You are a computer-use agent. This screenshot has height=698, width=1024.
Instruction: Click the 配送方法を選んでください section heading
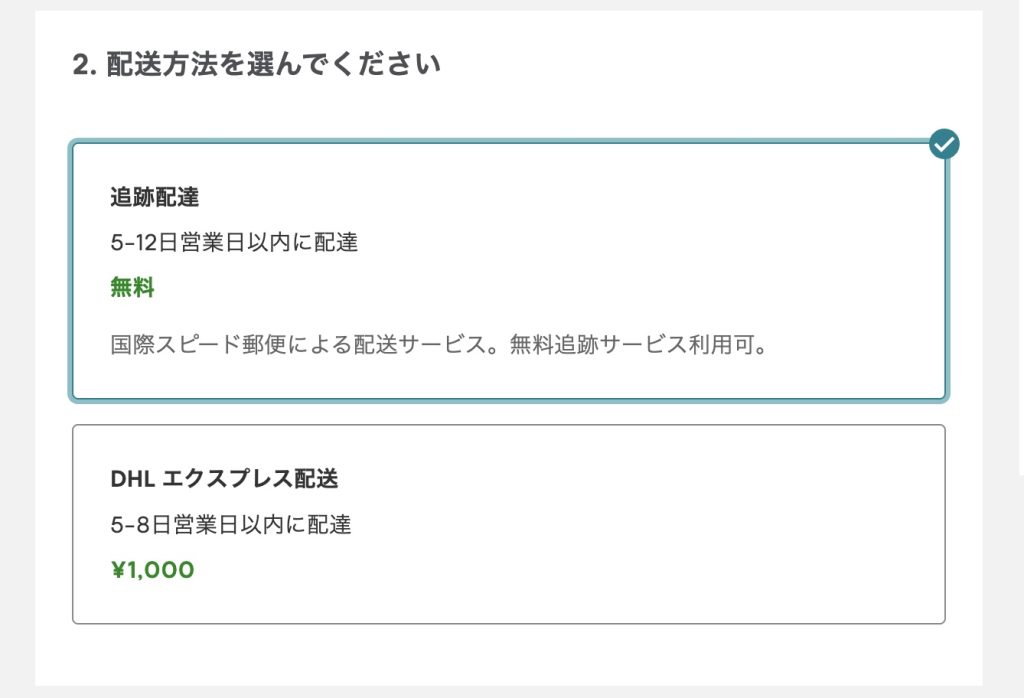[x=272, y=66]
